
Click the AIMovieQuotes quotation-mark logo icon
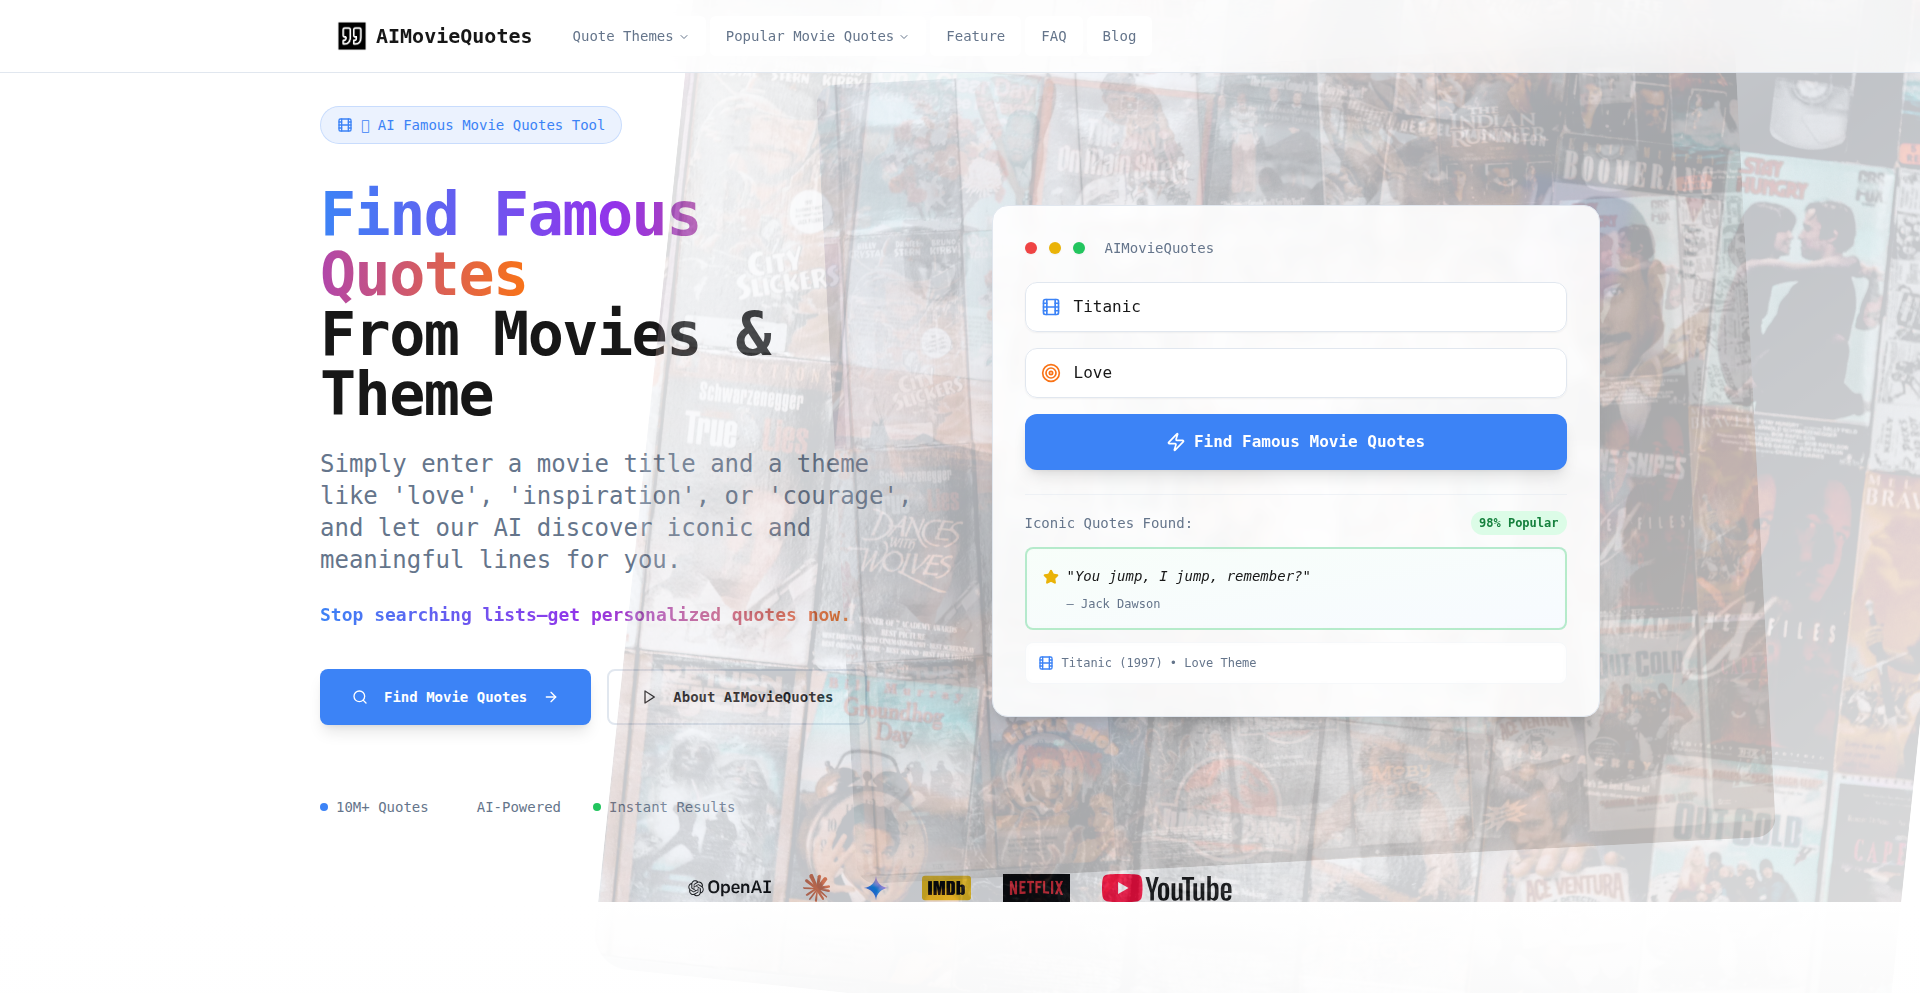pyautogui.click(x=352, y=36)
